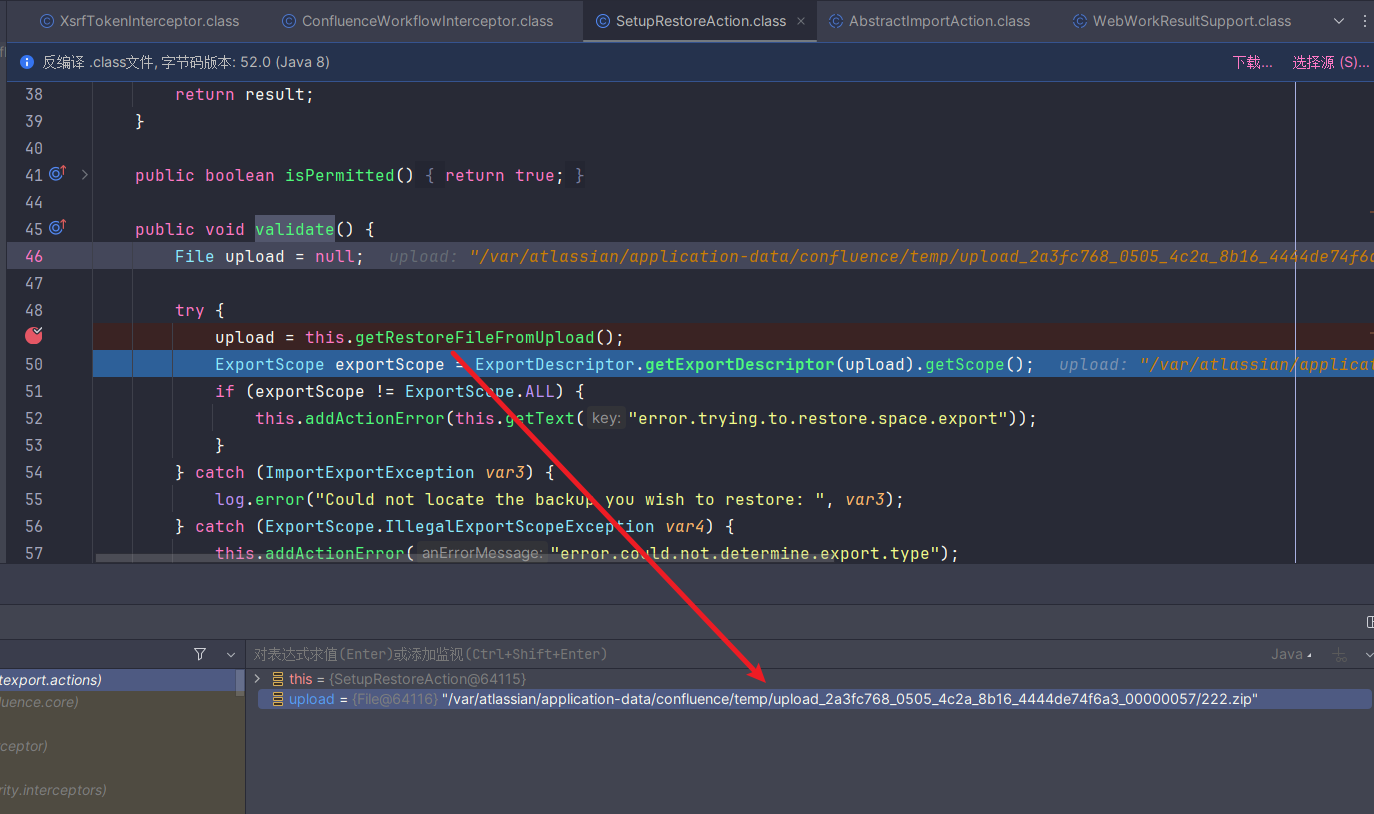This screenshot has width=1374, height=814.
Task: Click 'ExportScope.ALL' on line 51
Action: (480, 391)
